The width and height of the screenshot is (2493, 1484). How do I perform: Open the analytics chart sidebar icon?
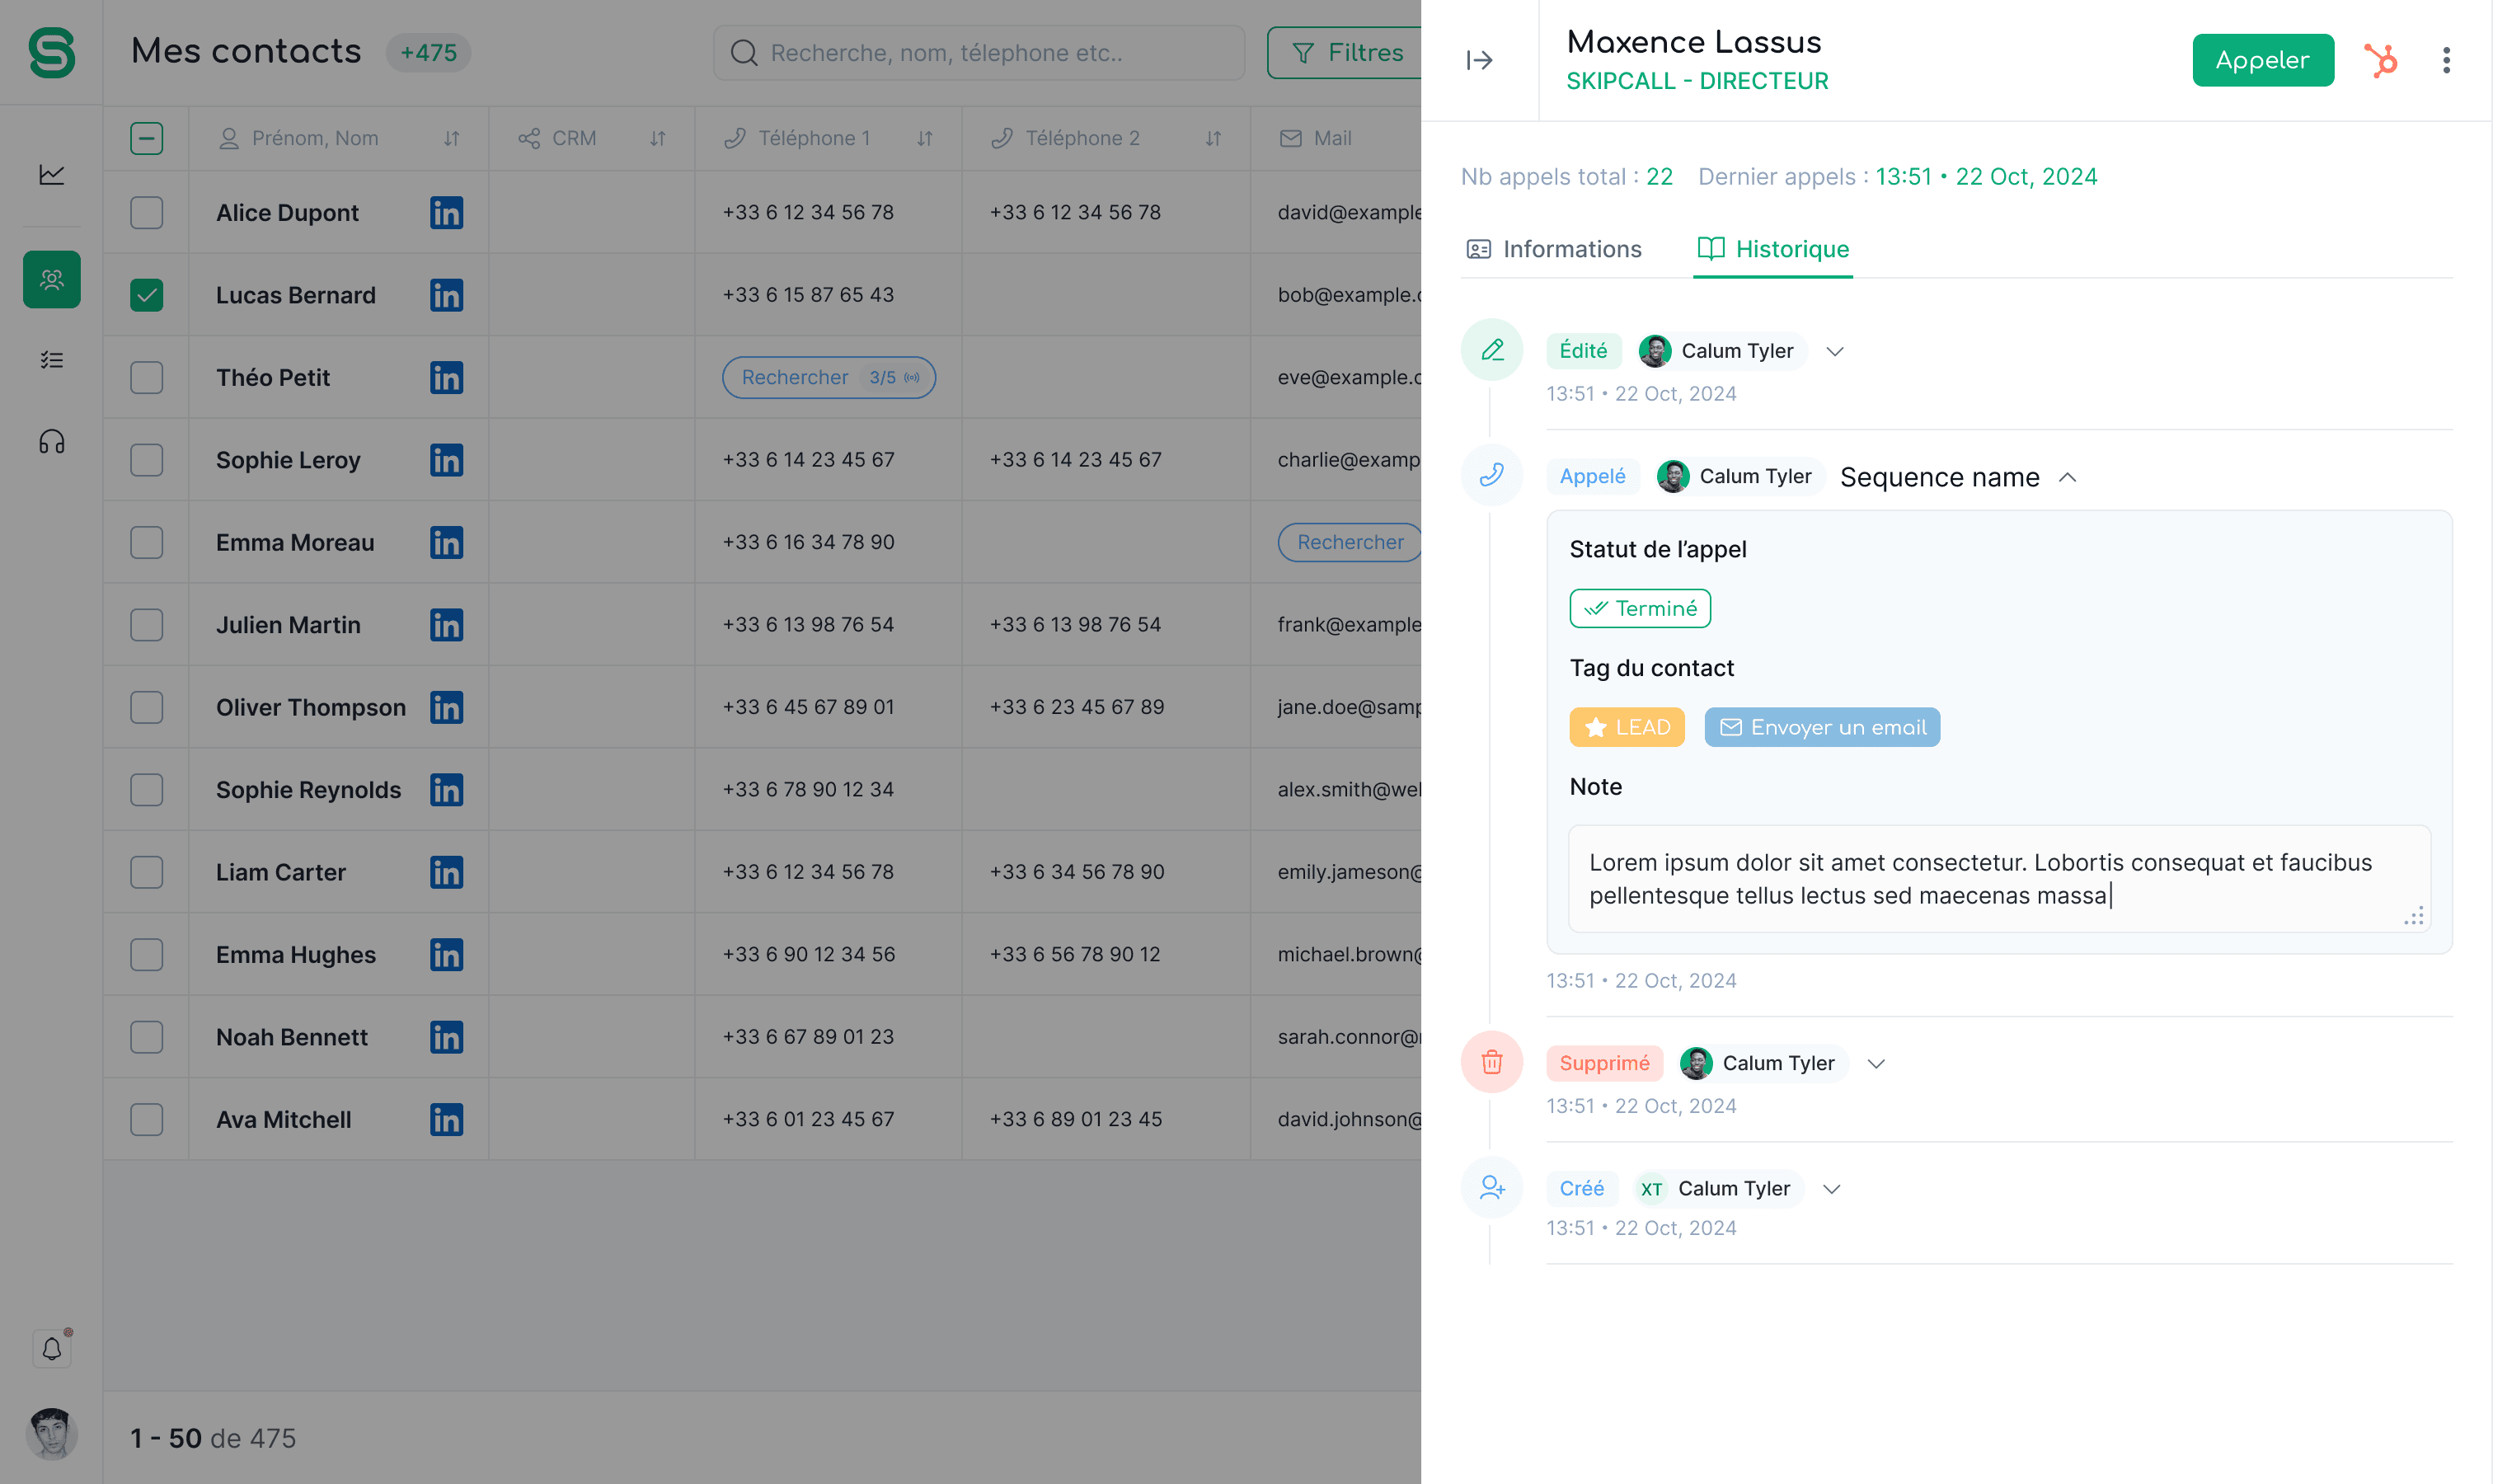pos(52,175)
